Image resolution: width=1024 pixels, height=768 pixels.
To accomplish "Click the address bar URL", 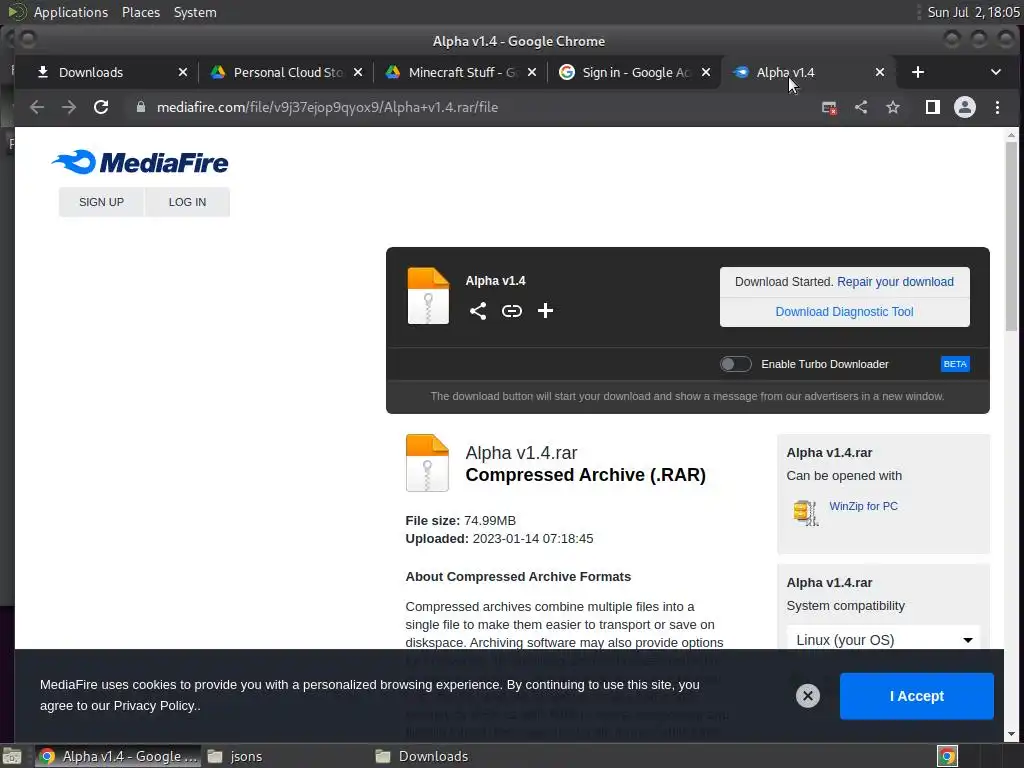I will [327, 107].
